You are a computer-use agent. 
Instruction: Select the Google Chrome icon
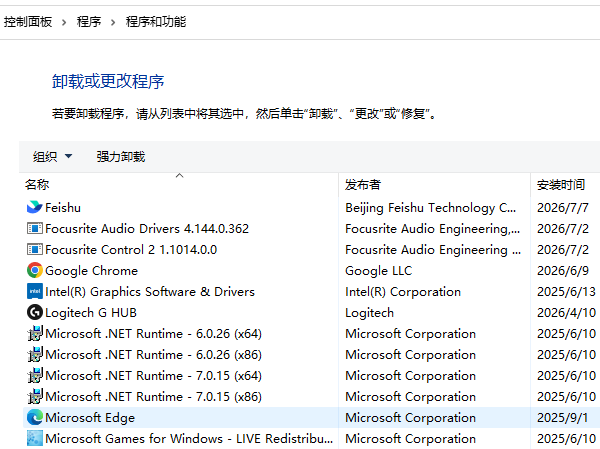tap(34, 270)
